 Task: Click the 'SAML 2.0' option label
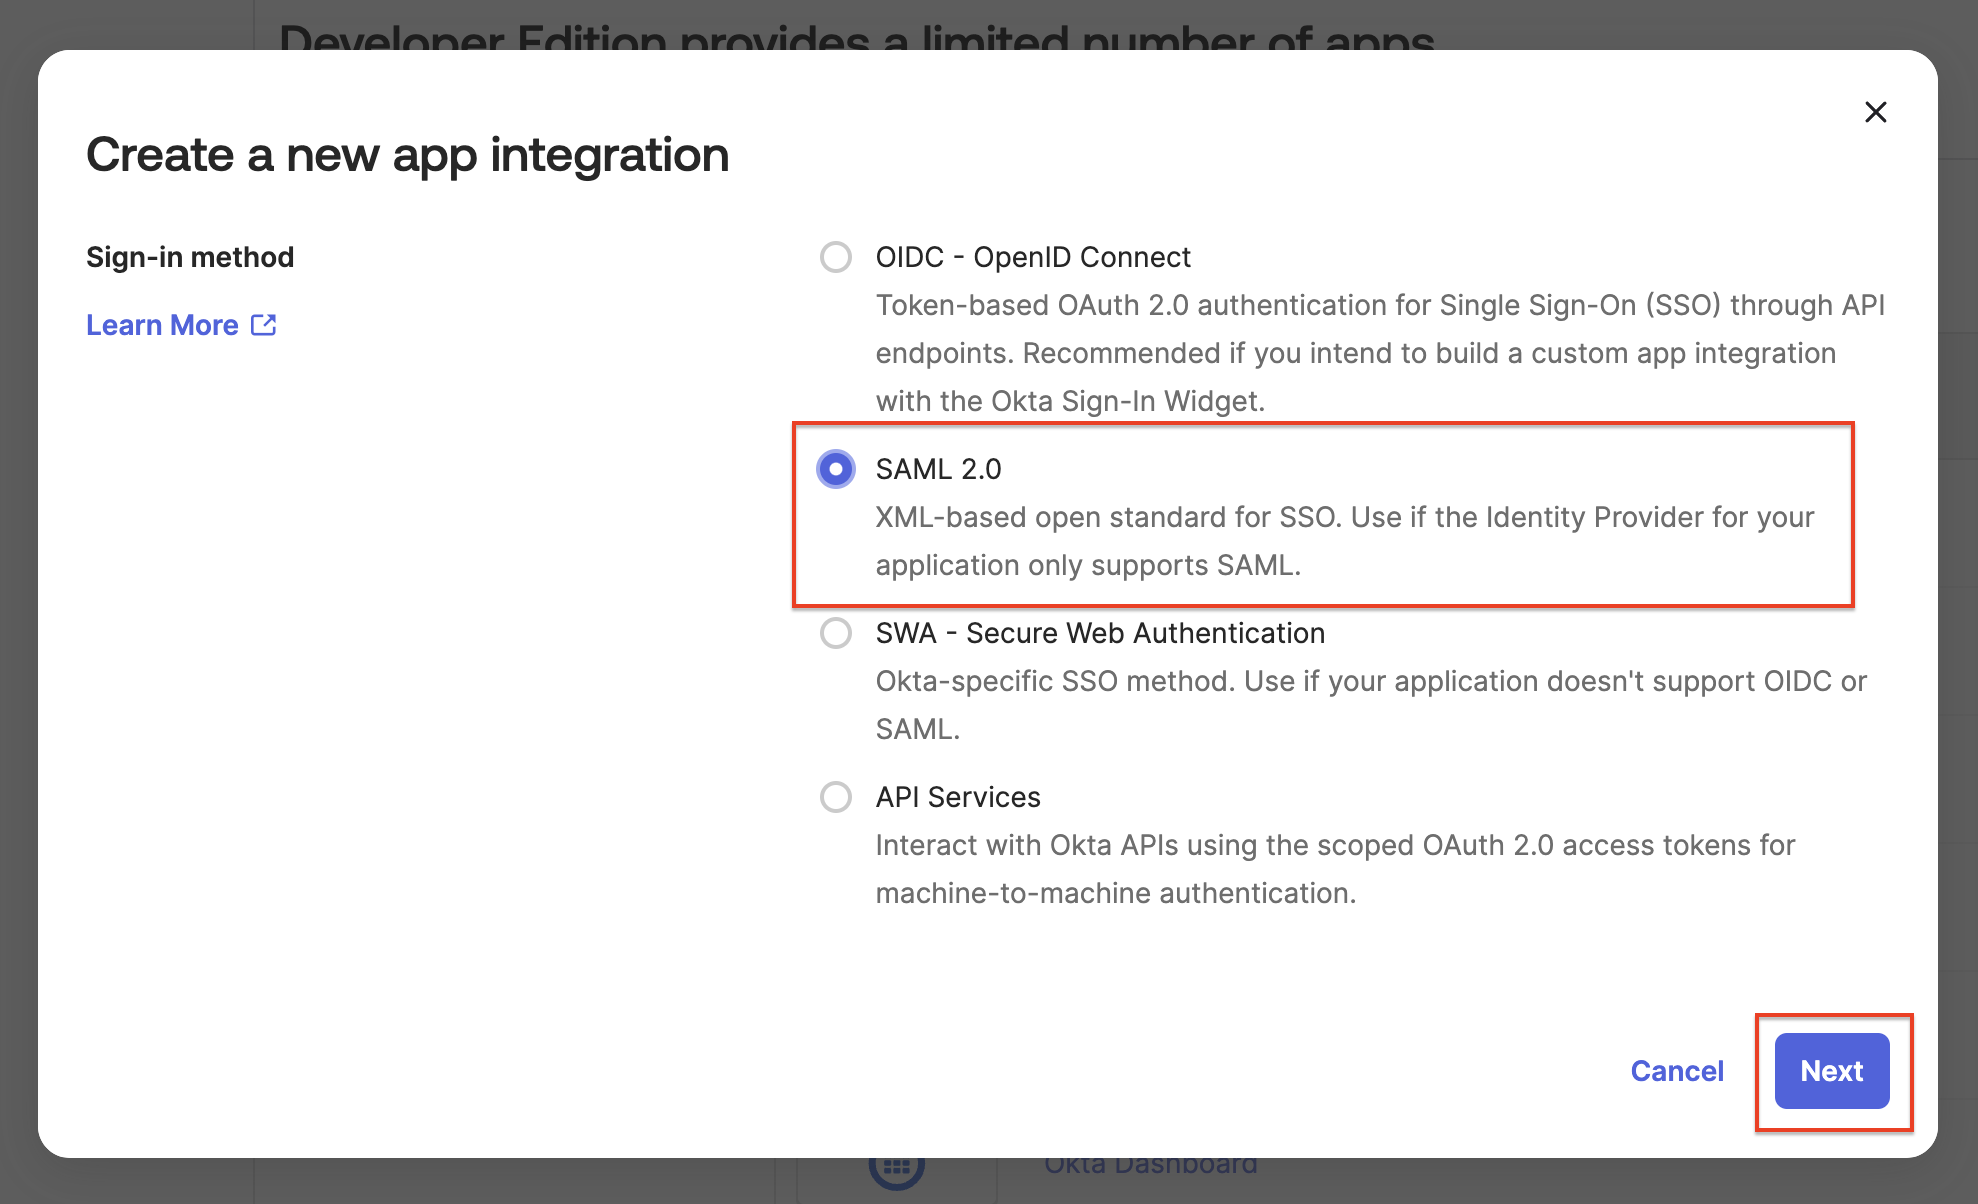(938, 469)
